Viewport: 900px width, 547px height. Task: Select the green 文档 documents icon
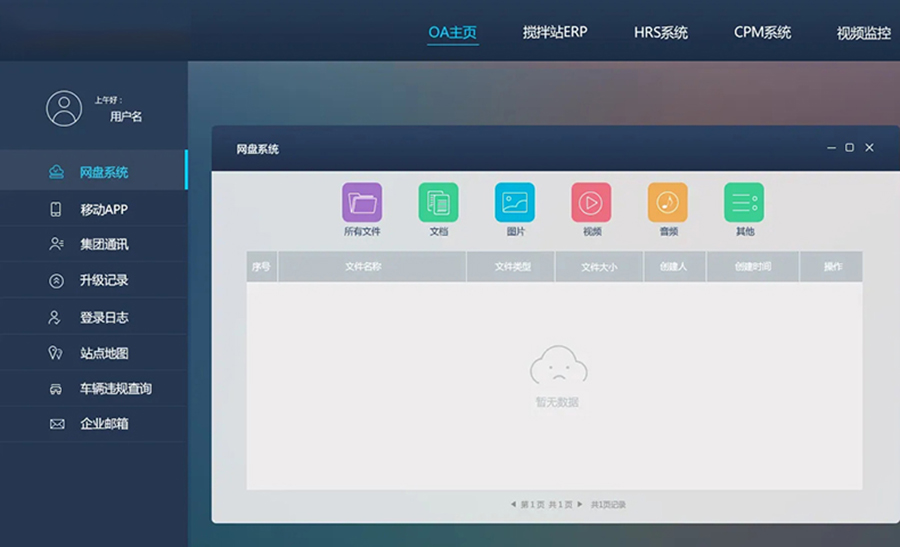438,202
